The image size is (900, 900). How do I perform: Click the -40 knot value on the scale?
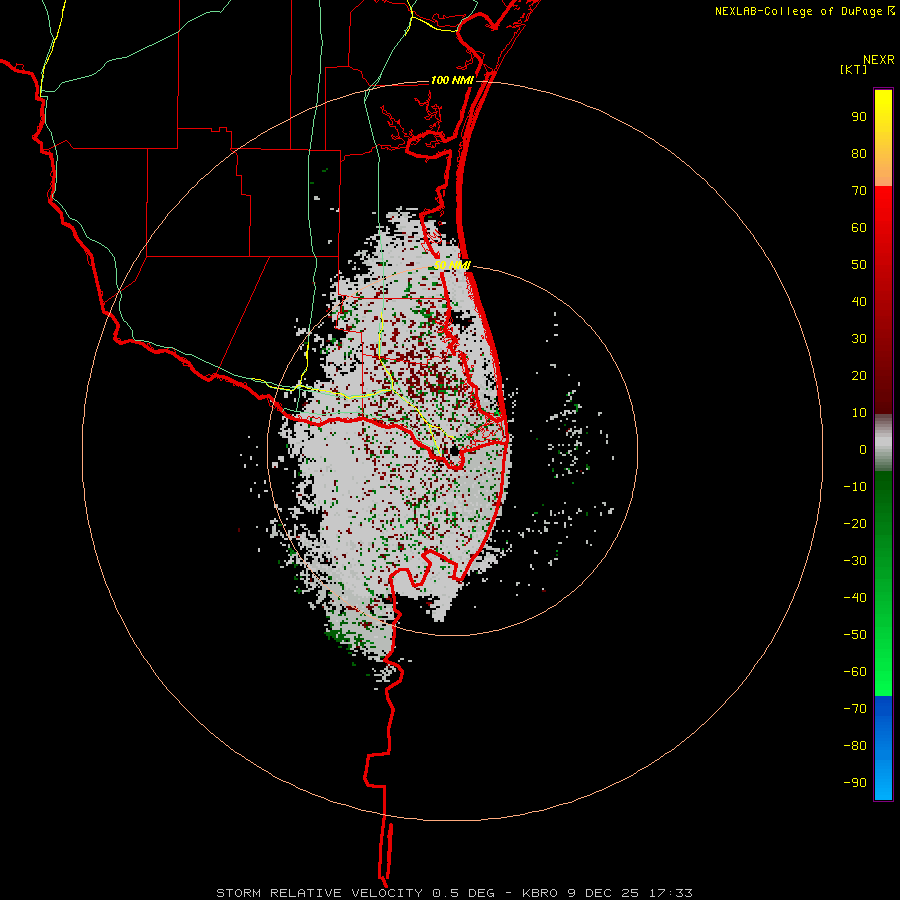(855, 598)
